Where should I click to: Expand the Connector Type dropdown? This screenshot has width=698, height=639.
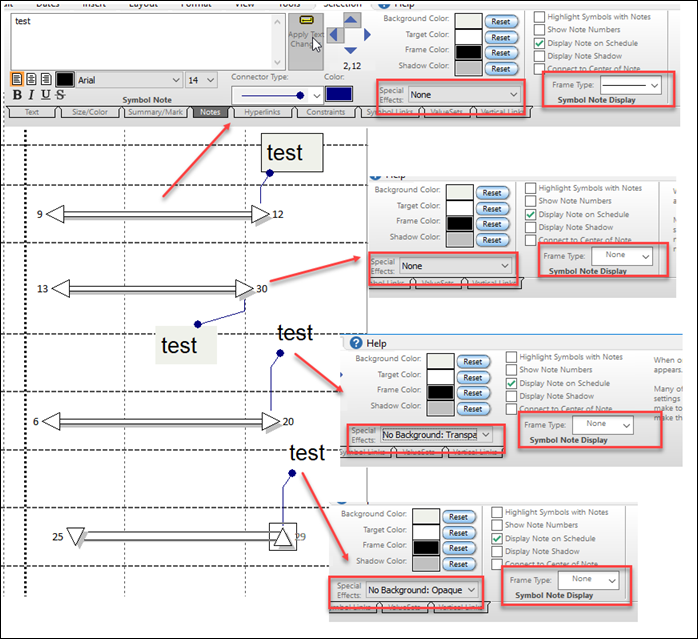(317, 95)
